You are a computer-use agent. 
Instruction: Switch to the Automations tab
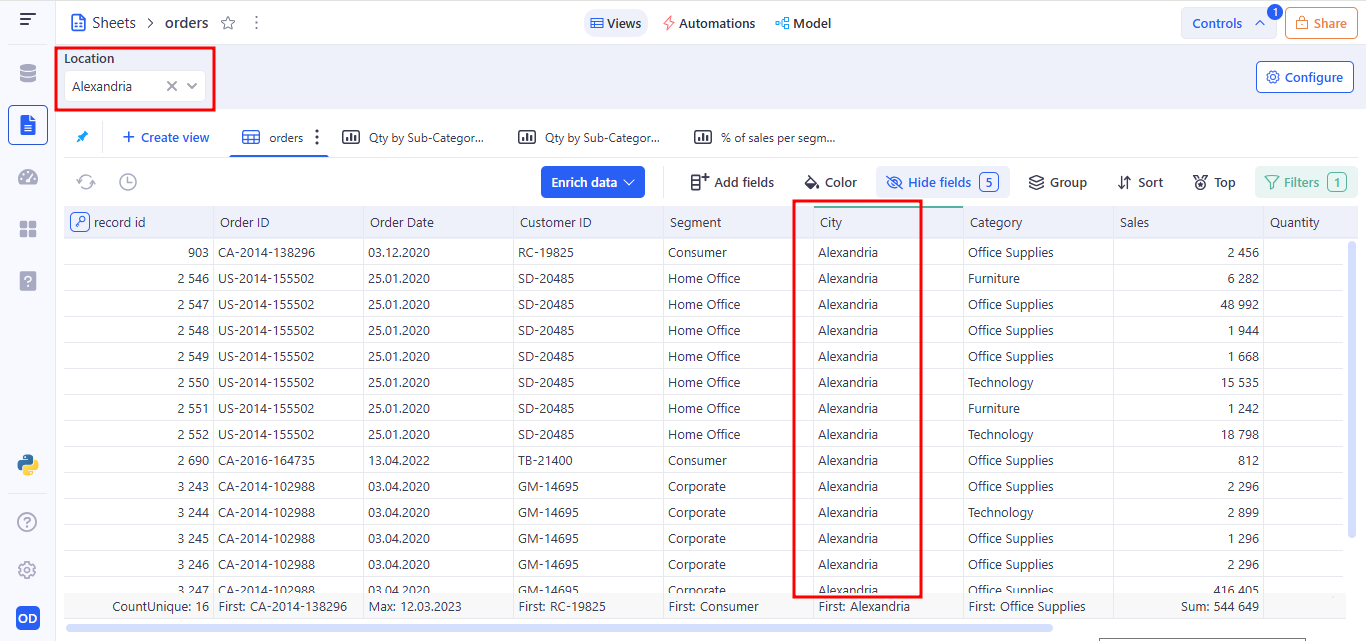click(708, 23)
